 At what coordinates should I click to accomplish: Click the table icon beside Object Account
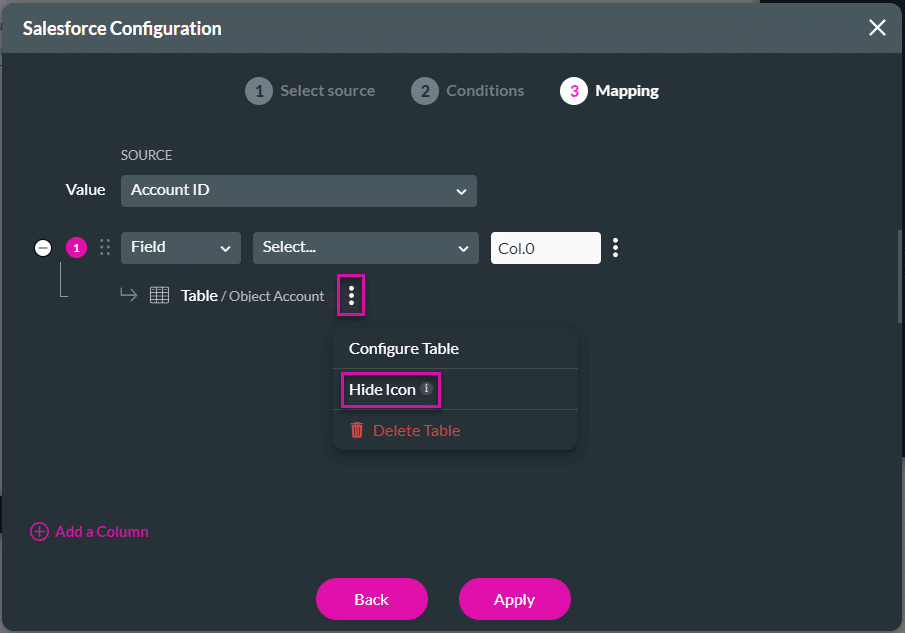point(160,295)
